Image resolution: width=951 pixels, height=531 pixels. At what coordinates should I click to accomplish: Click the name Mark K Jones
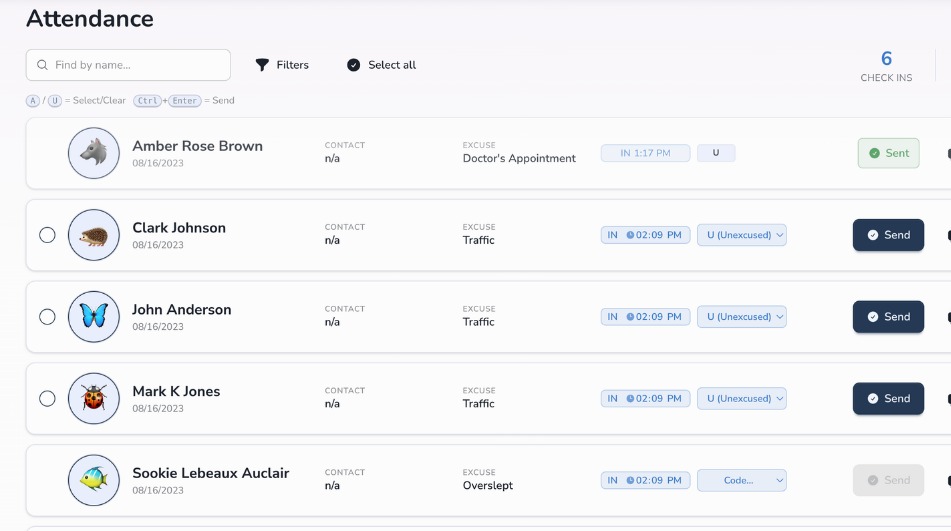tap(176, 392)
